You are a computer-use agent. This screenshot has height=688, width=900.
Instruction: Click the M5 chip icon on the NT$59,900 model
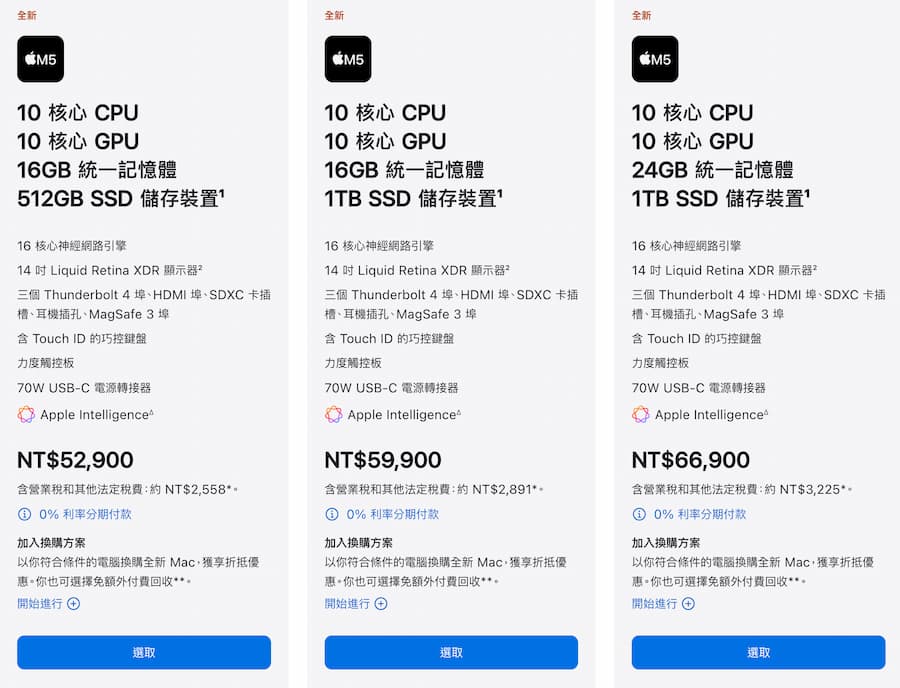coord(347,59)
